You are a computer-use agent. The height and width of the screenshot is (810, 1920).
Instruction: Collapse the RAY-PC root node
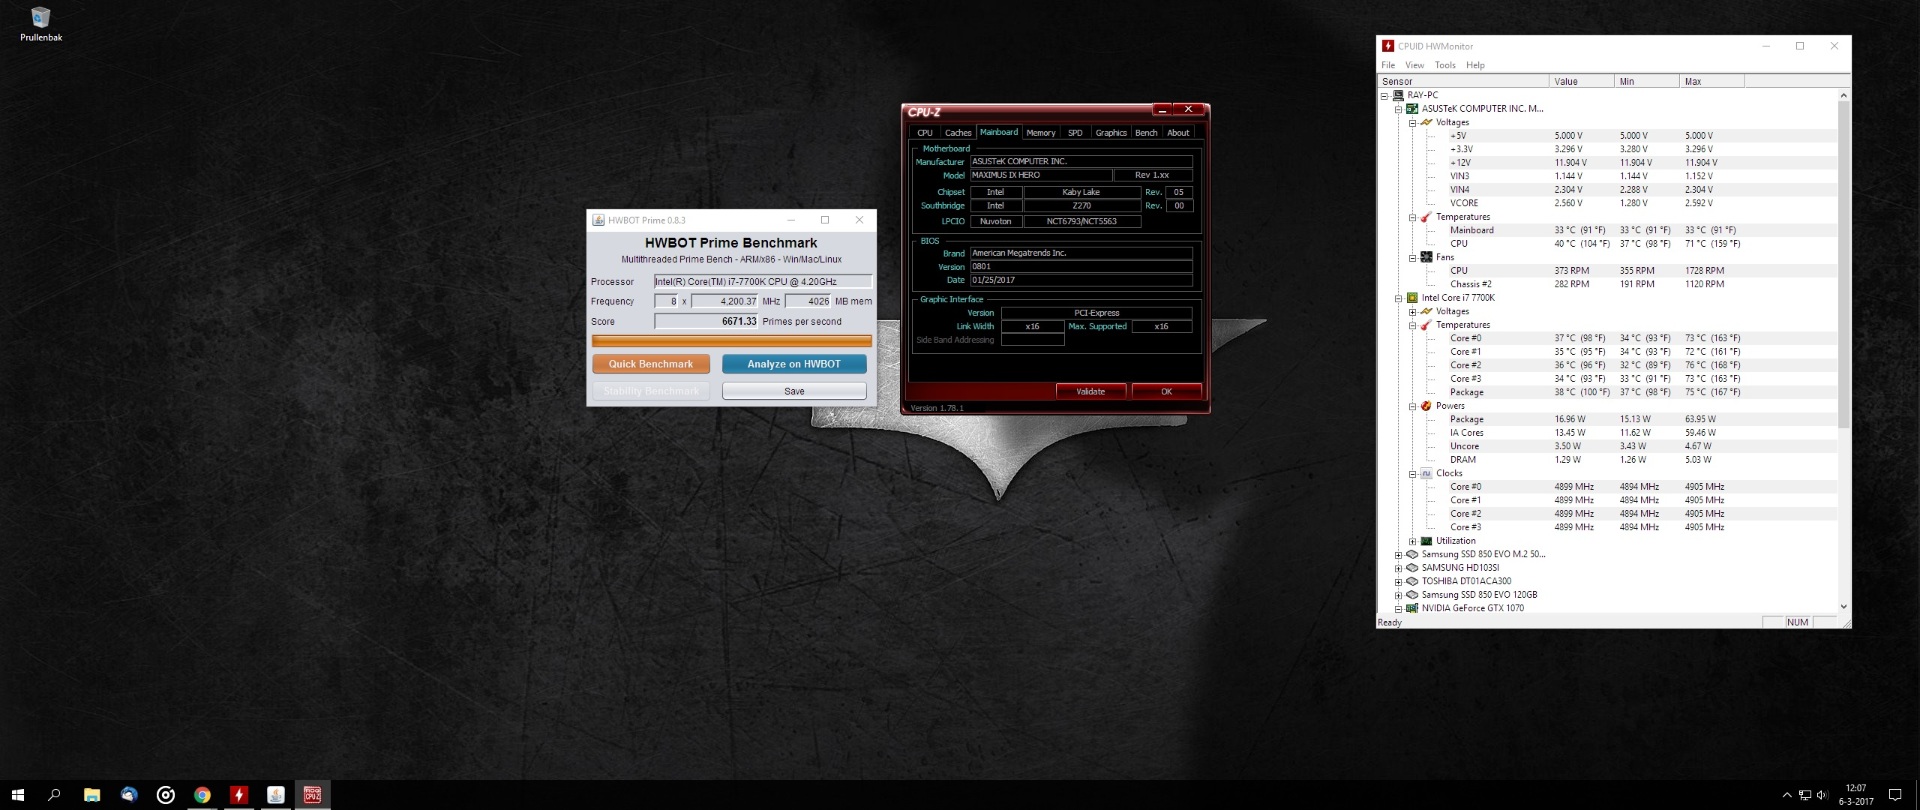[1384, 96]
